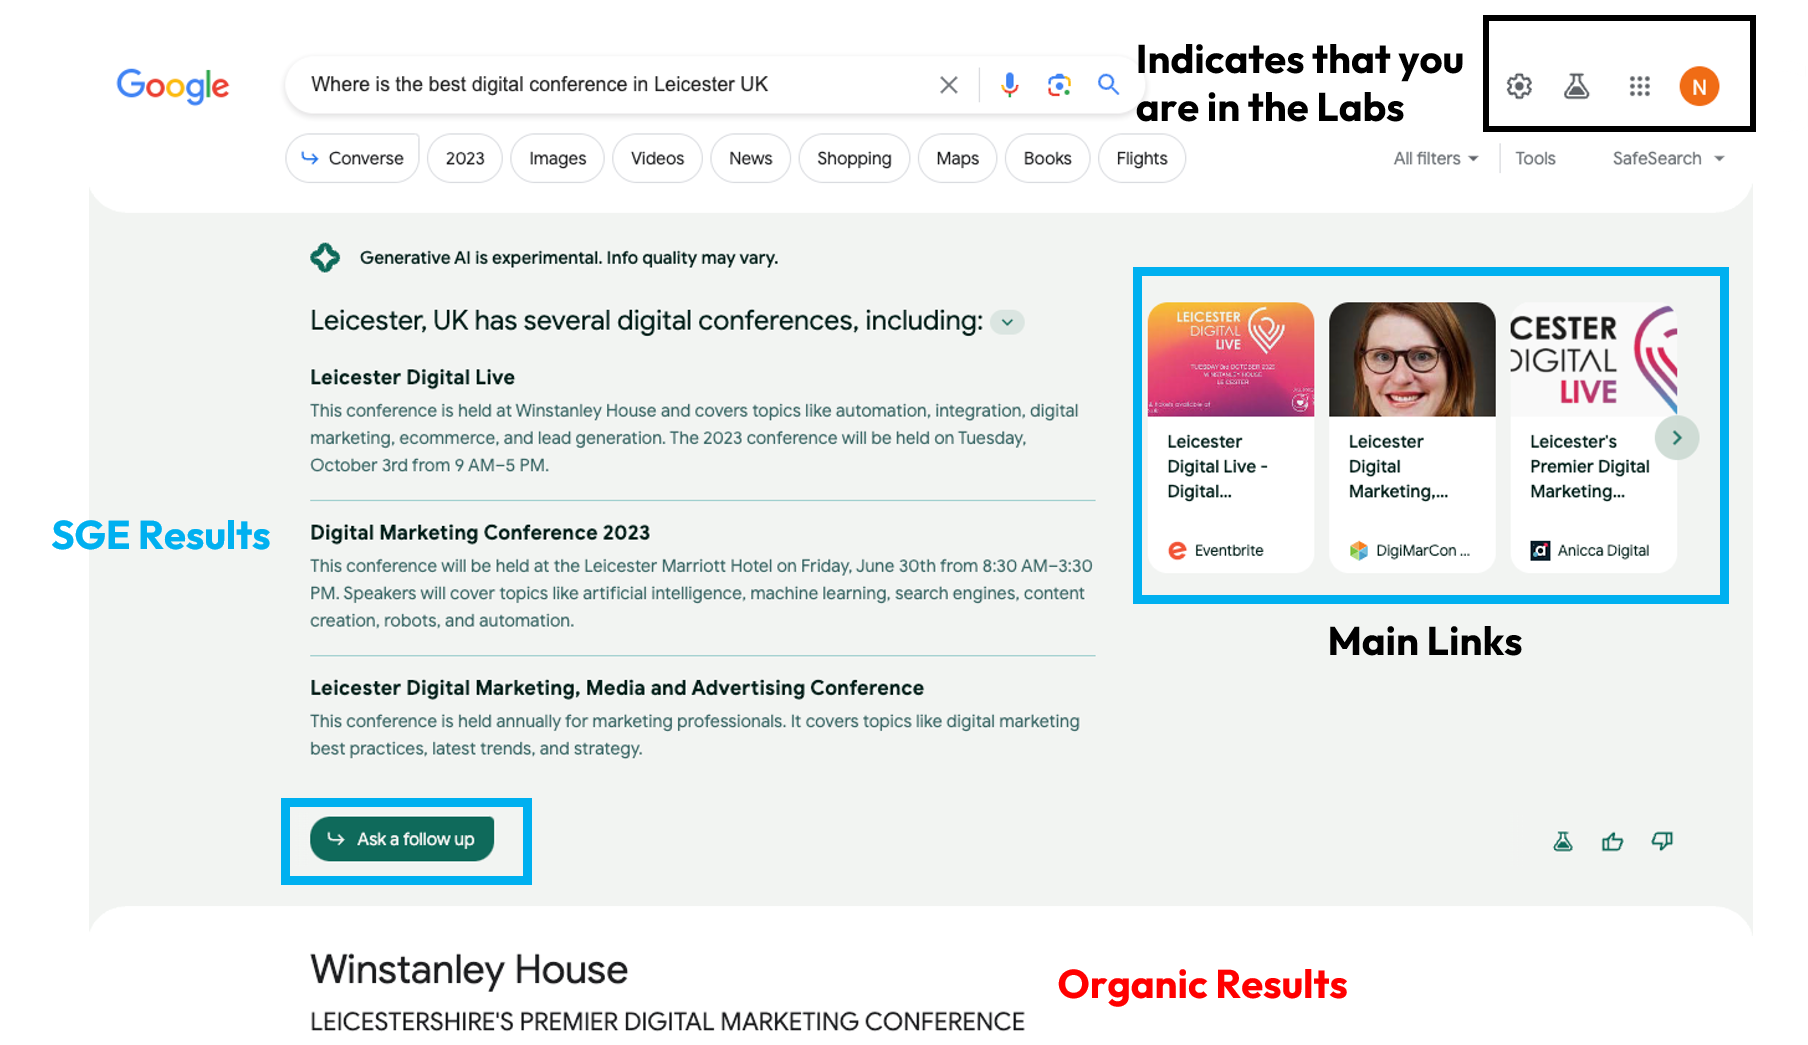Open the SafeSearch dropdown
Viewport: 1808px width, 1045px height.
pos(1668,158)
